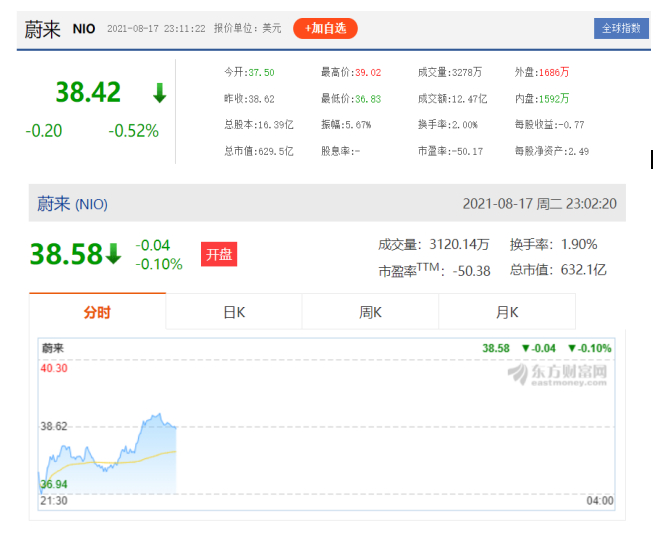Click the large 38.58 price
This screenshot has width=671, height=540.
coord(66,254)
